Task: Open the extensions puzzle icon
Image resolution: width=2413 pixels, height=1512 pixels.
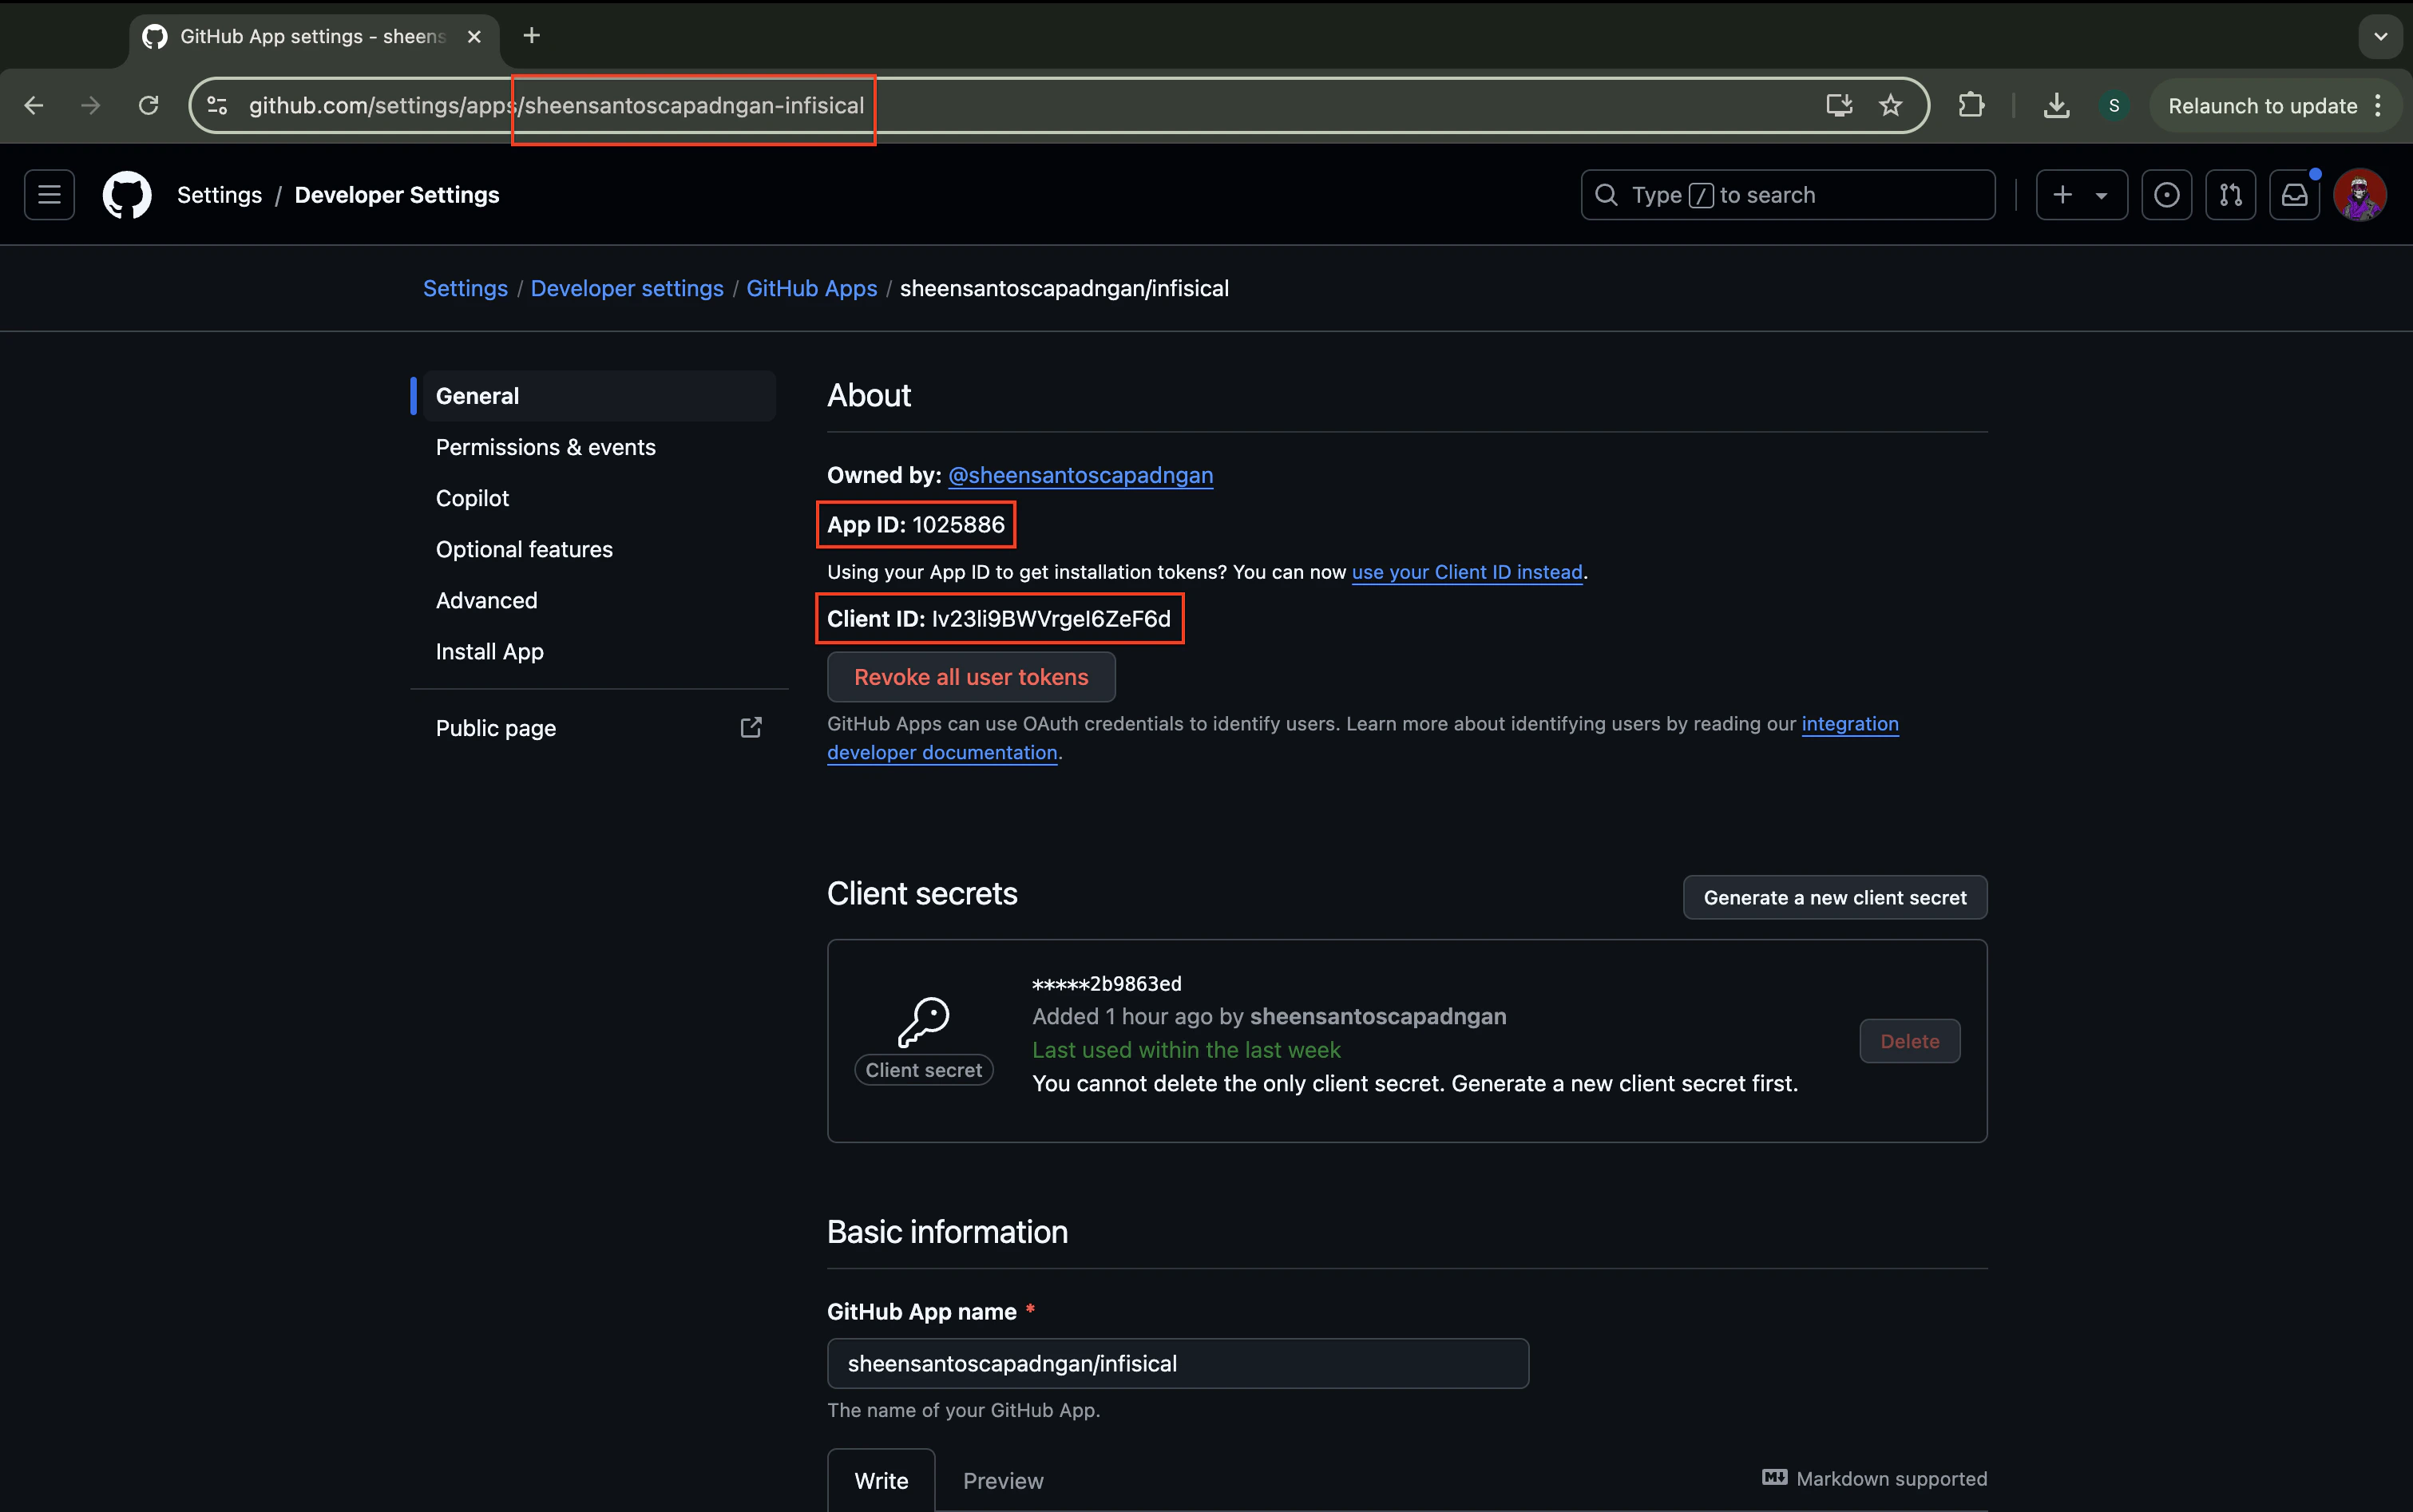Action: tap(1971, 105)
